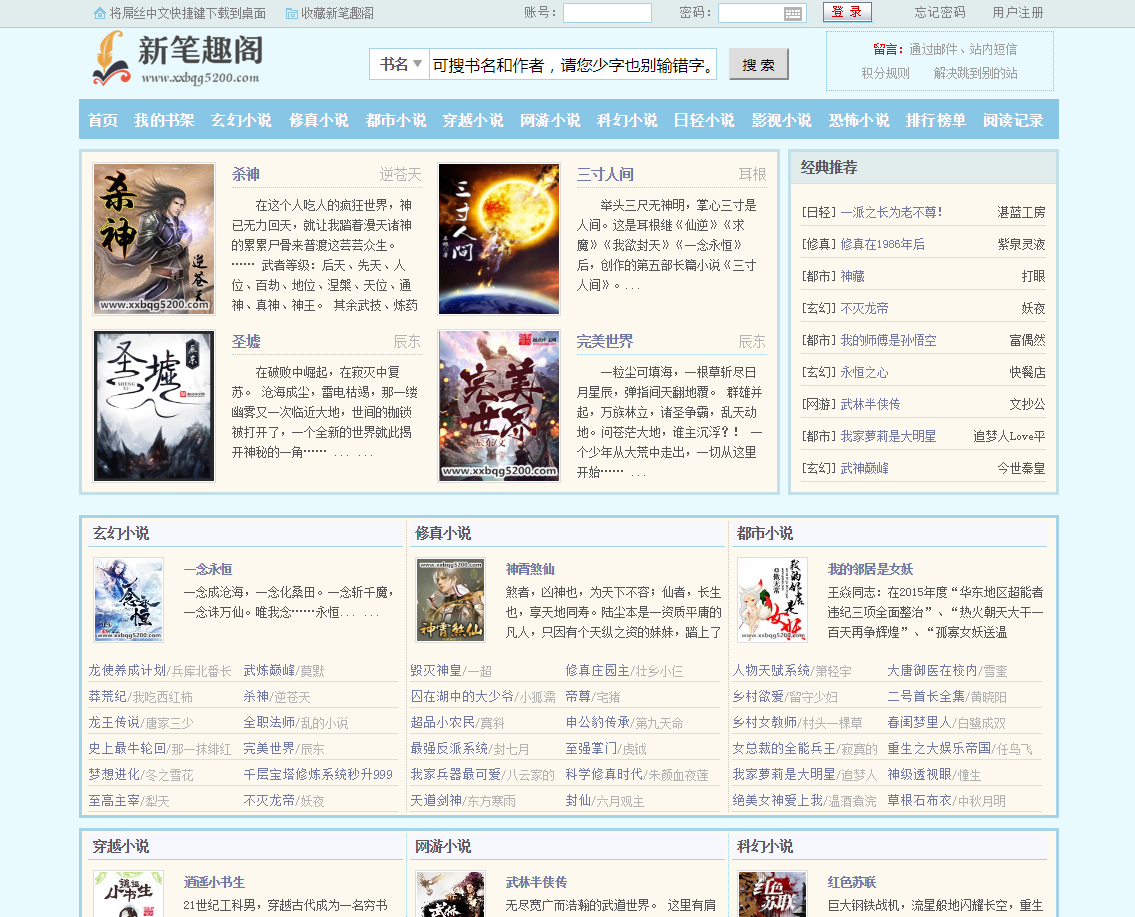Open 用户注册 registration link

[1018, 13]
